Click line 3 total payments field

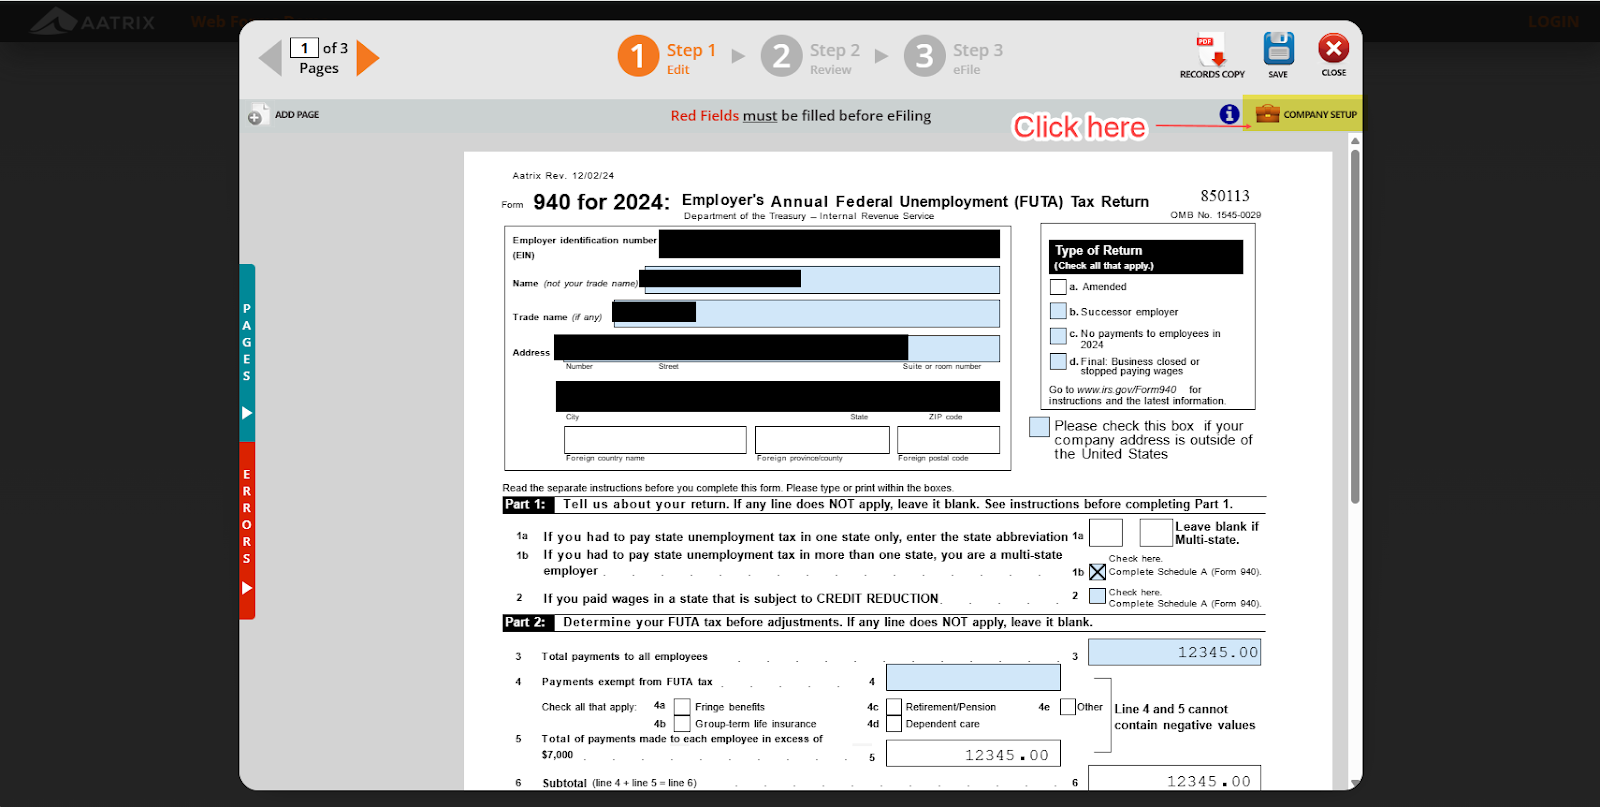pos(1174,652)
